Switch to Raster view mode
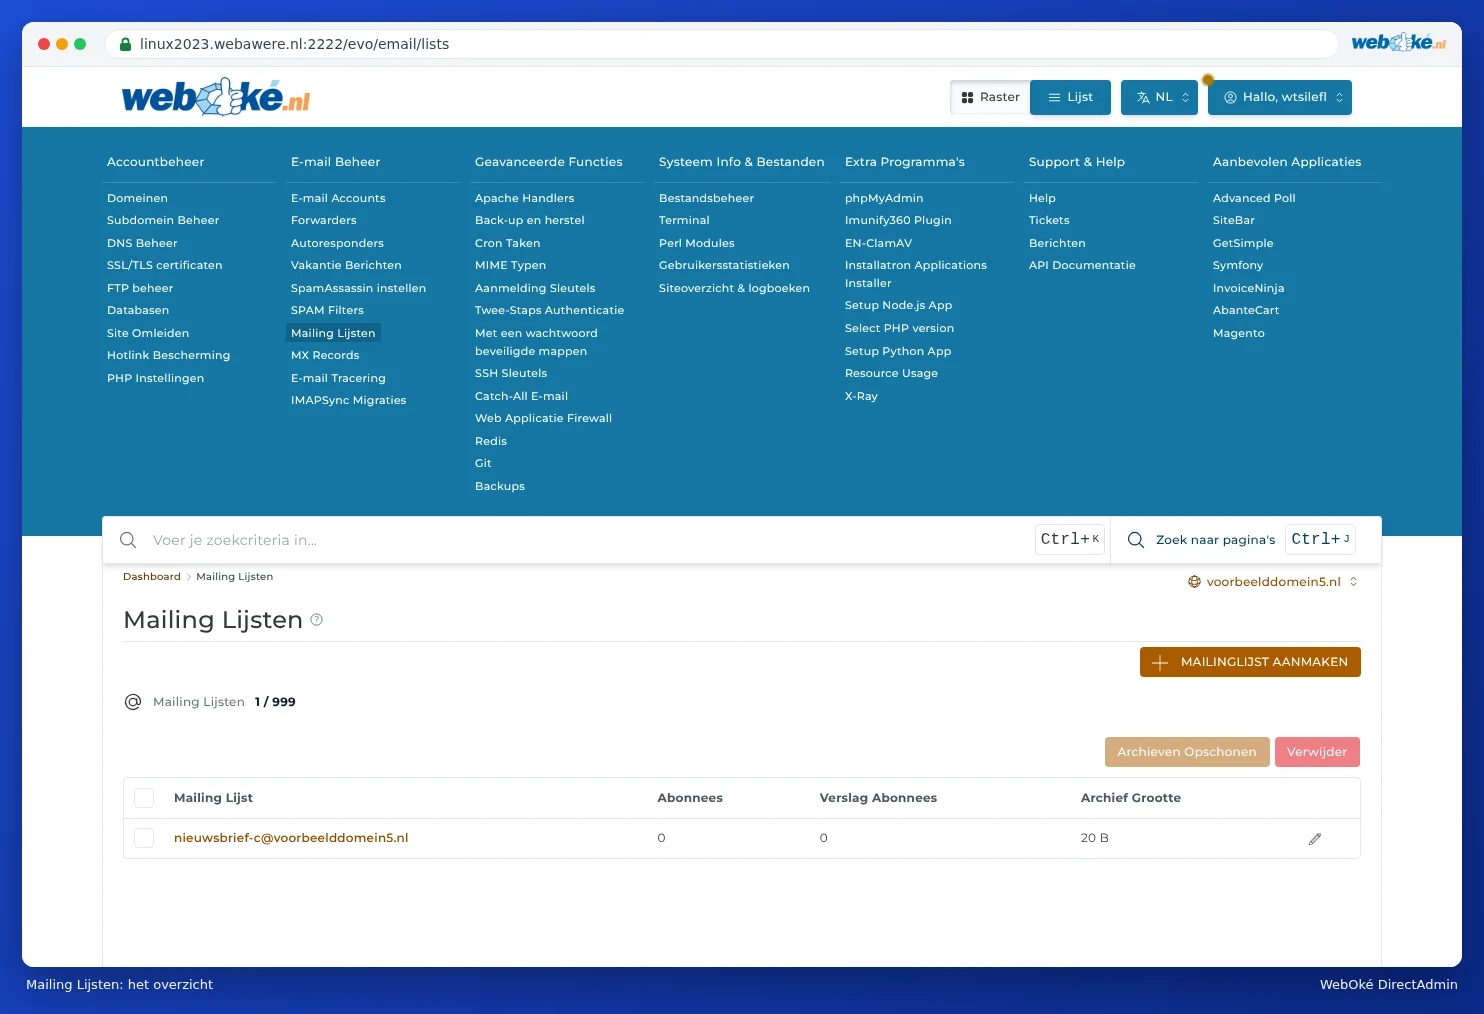The width and height of the screenshot is (1484, 1014). pos(990,97)
